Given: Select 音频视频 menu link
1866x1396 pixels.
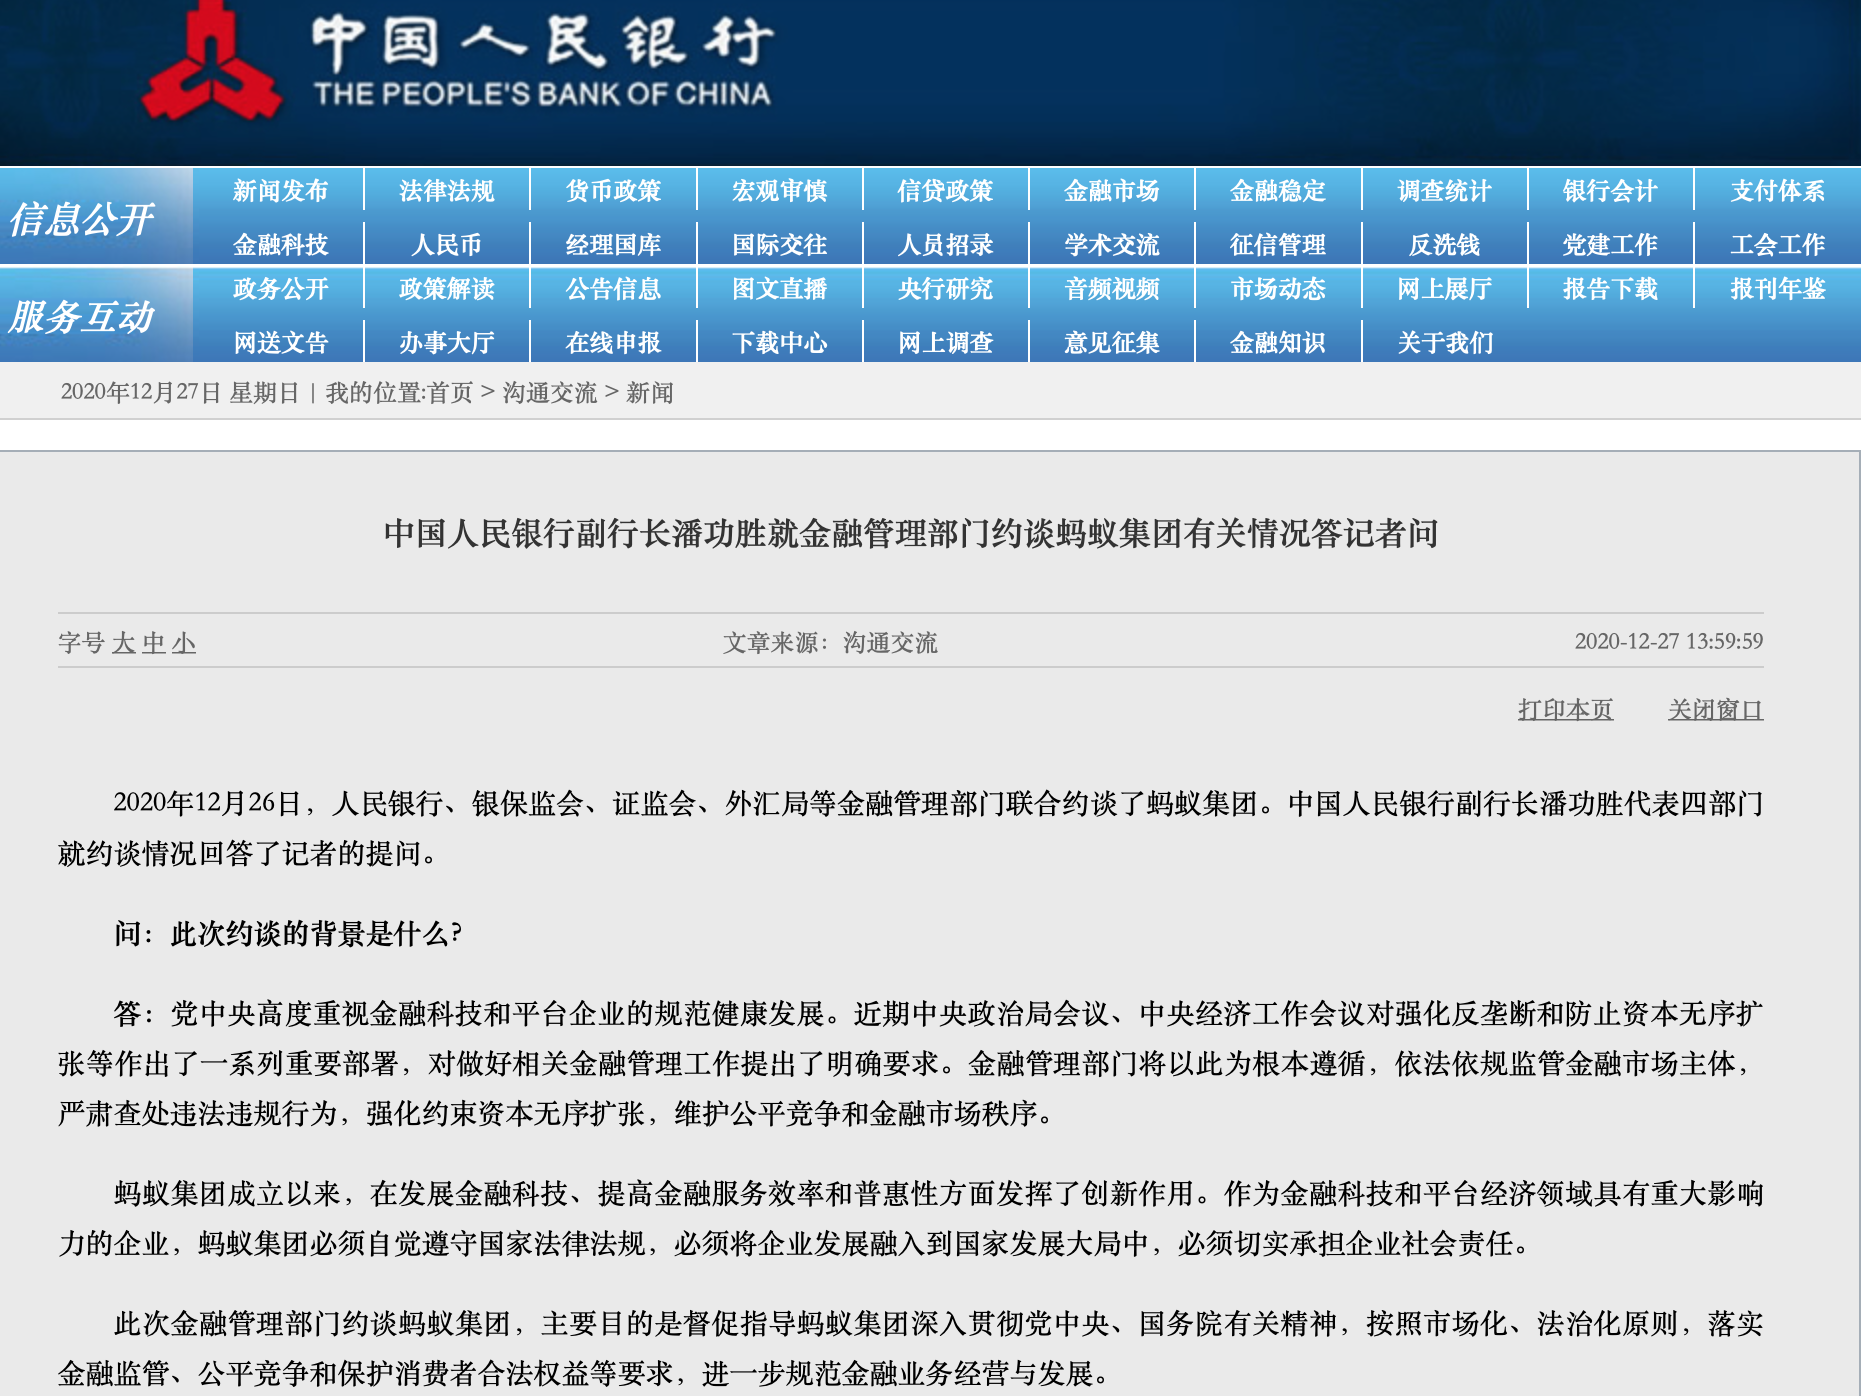Looking at the screenshot, I should (1111, 289).
